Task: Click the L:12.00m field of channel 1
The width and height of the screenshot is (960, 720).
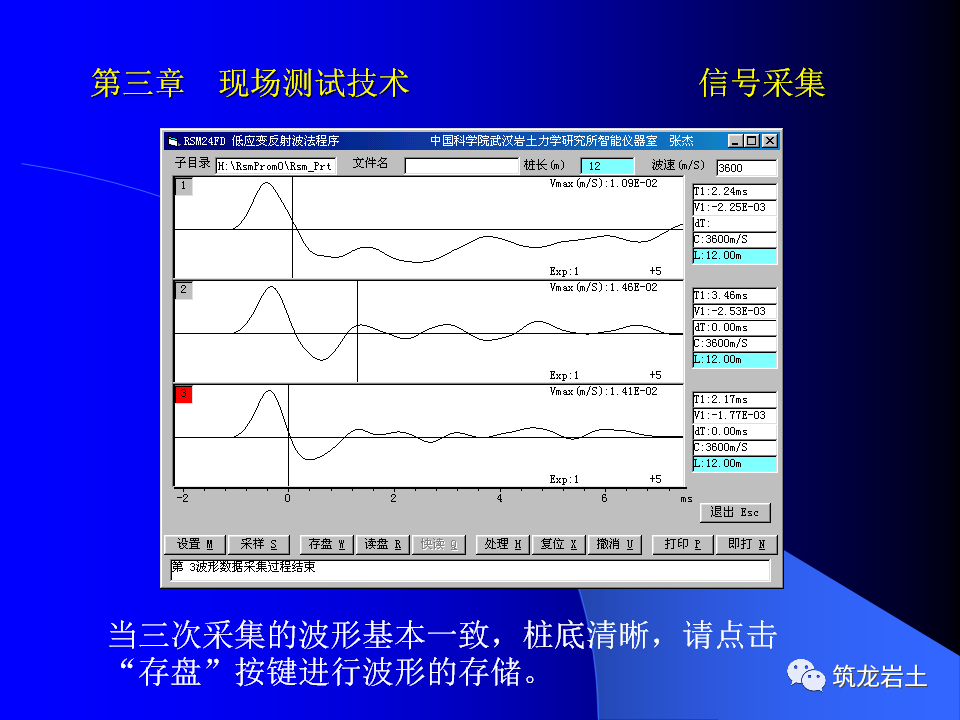Action: 735,255
